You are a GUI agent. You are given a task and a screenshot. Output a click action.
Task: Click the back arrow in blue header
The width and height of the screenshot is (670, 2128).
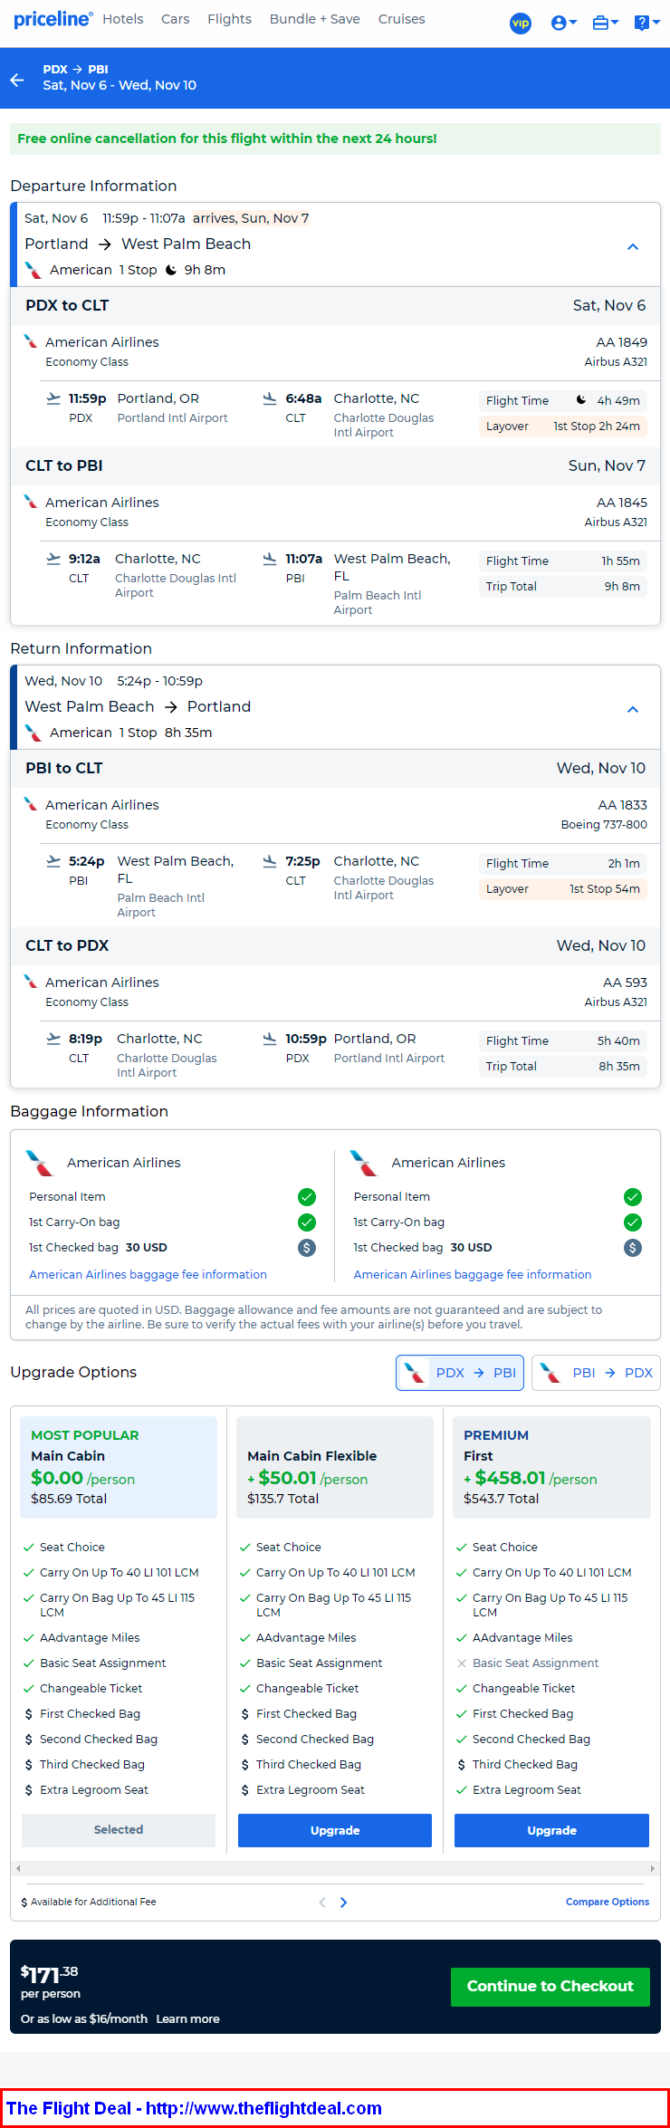[x=17, y=79]
